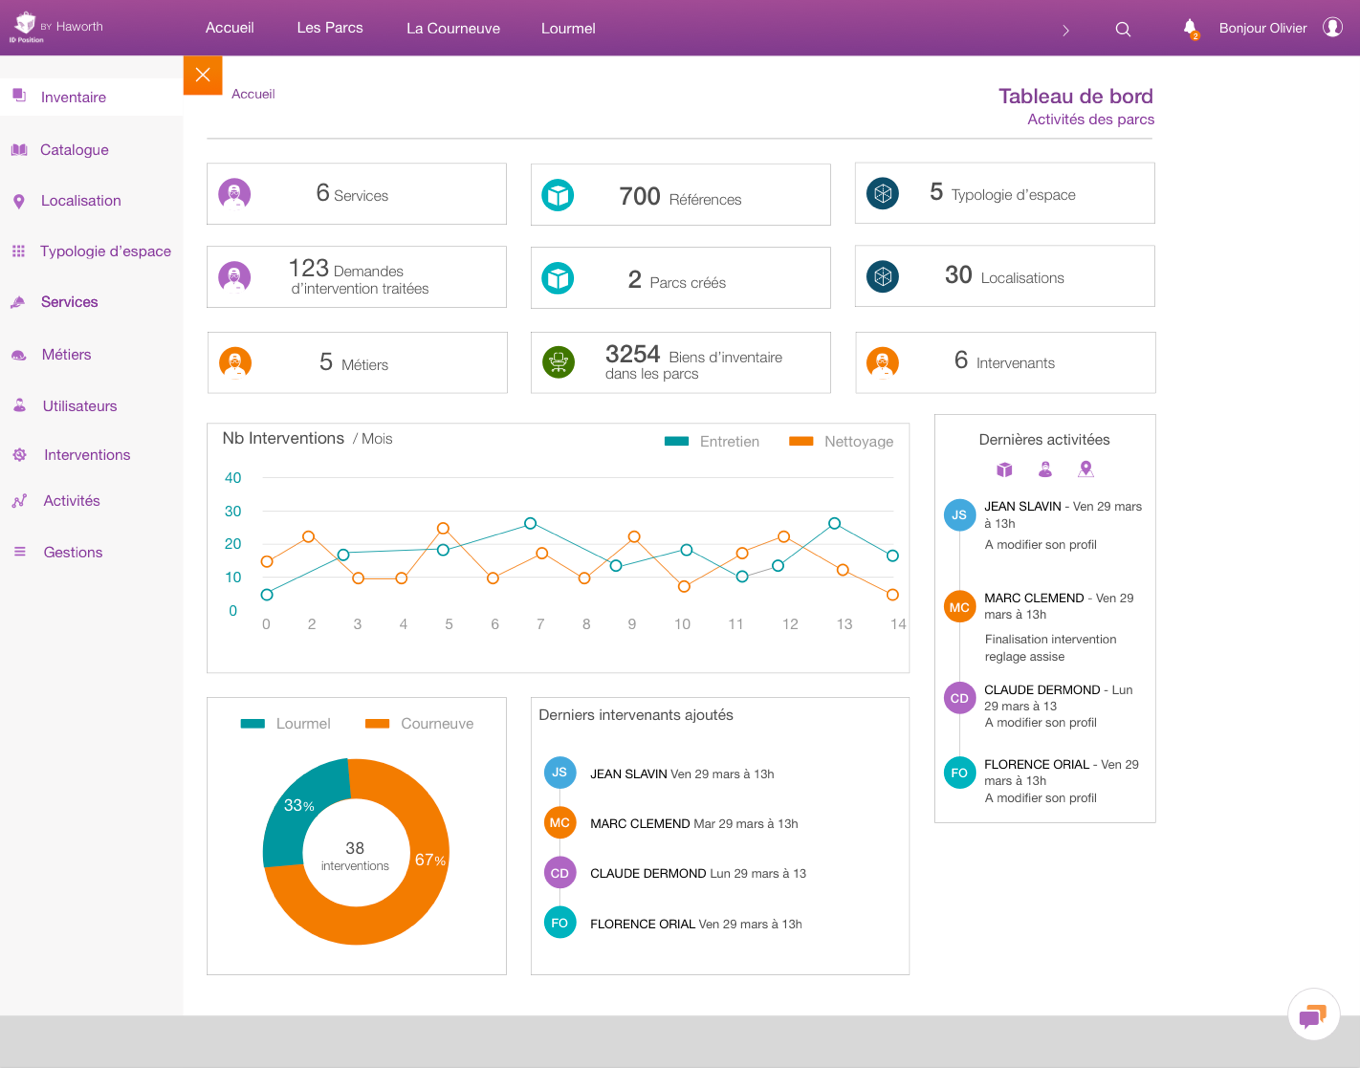This screenshot has height=1068, width=1360.
Task: Open Inventaire in the sidebar
Action: coord(73,97)
